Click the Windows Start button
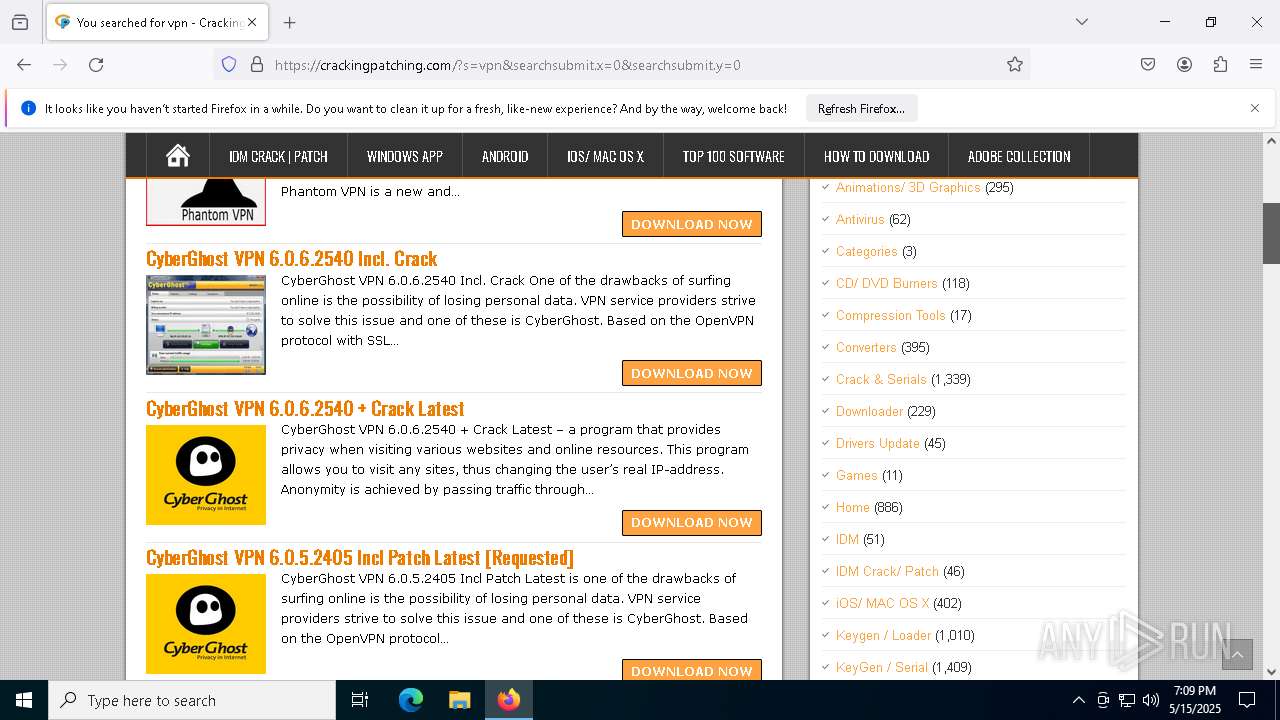1280x720 pixels. tap(24, 700)
